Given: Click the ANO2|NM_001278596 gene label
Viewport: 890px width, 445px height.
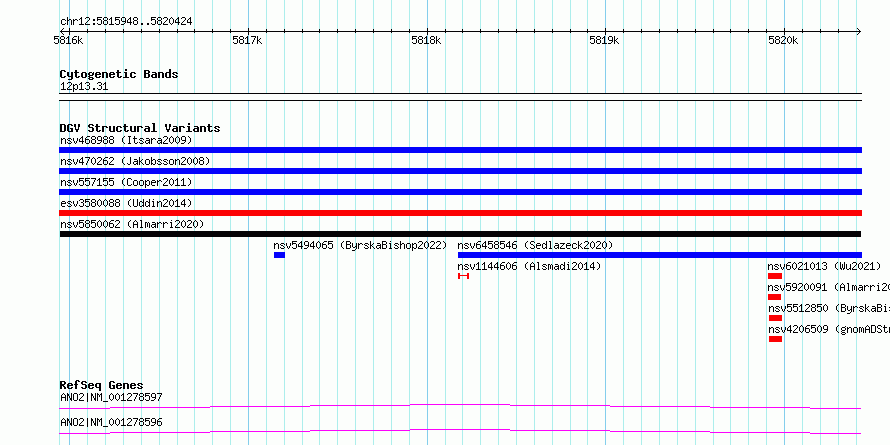Looking at the screenshot, I should pyautogui.click(x=111, y=422).
